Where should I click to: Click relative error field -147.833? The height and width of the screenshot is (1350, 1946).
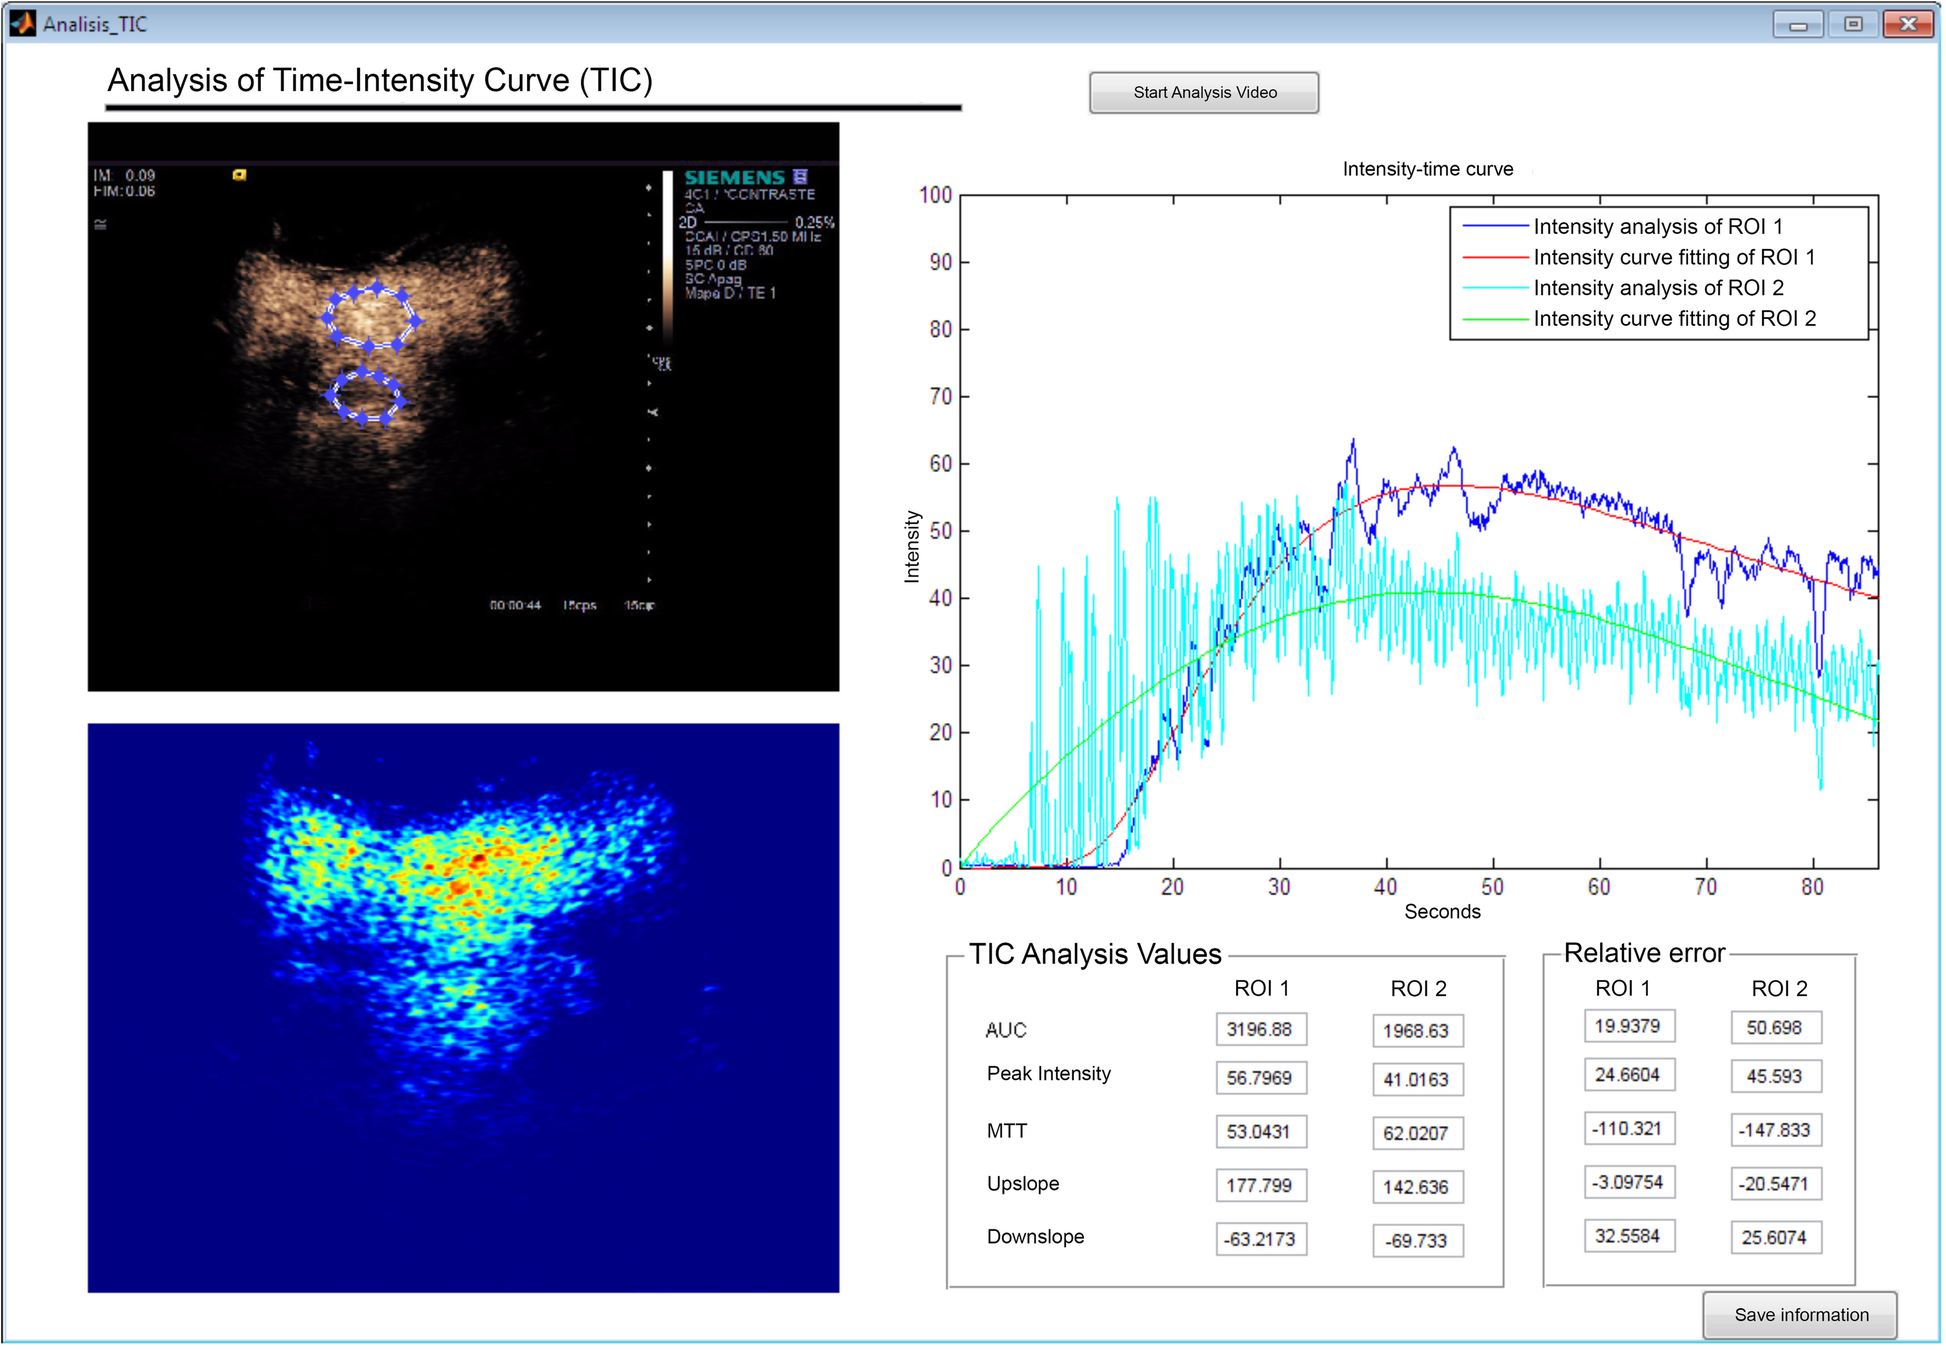coord(1775,1130)
